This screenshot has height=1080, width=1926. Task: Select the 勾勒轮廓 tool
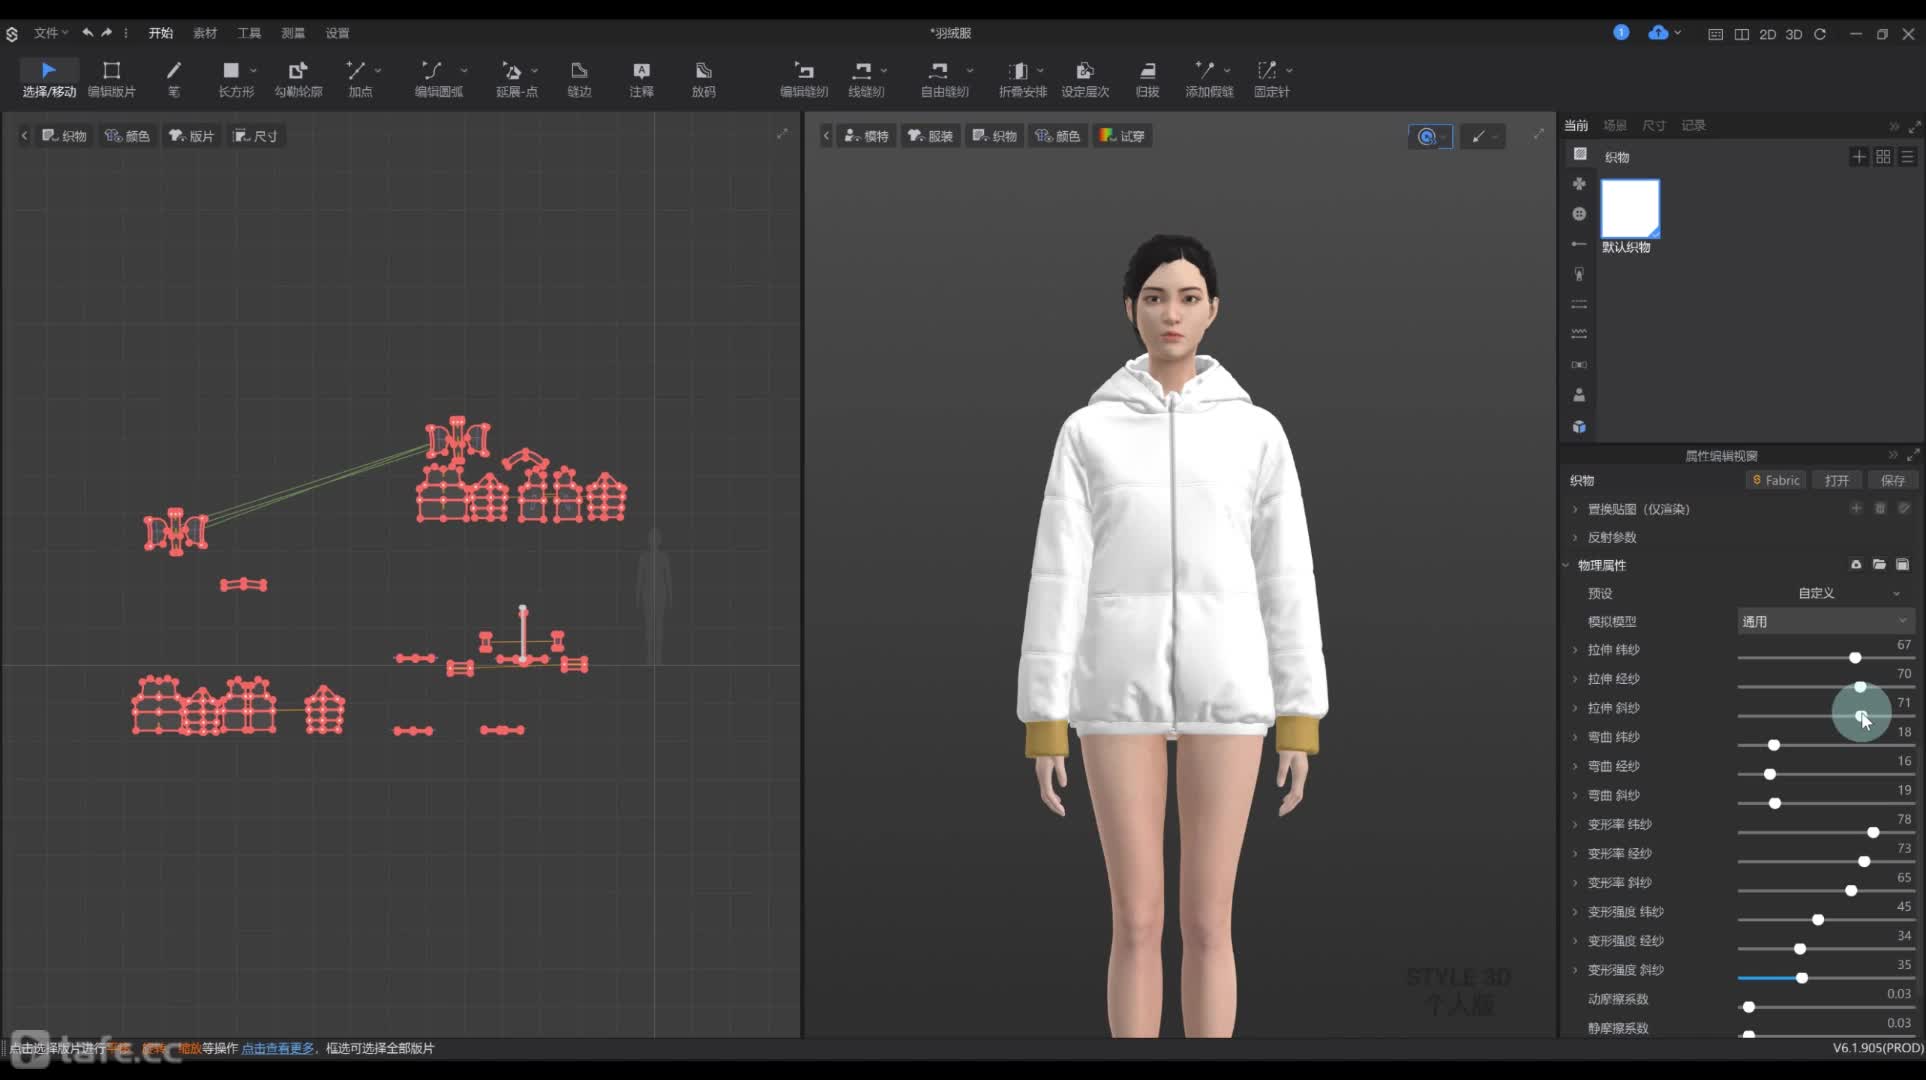[298, 78]
